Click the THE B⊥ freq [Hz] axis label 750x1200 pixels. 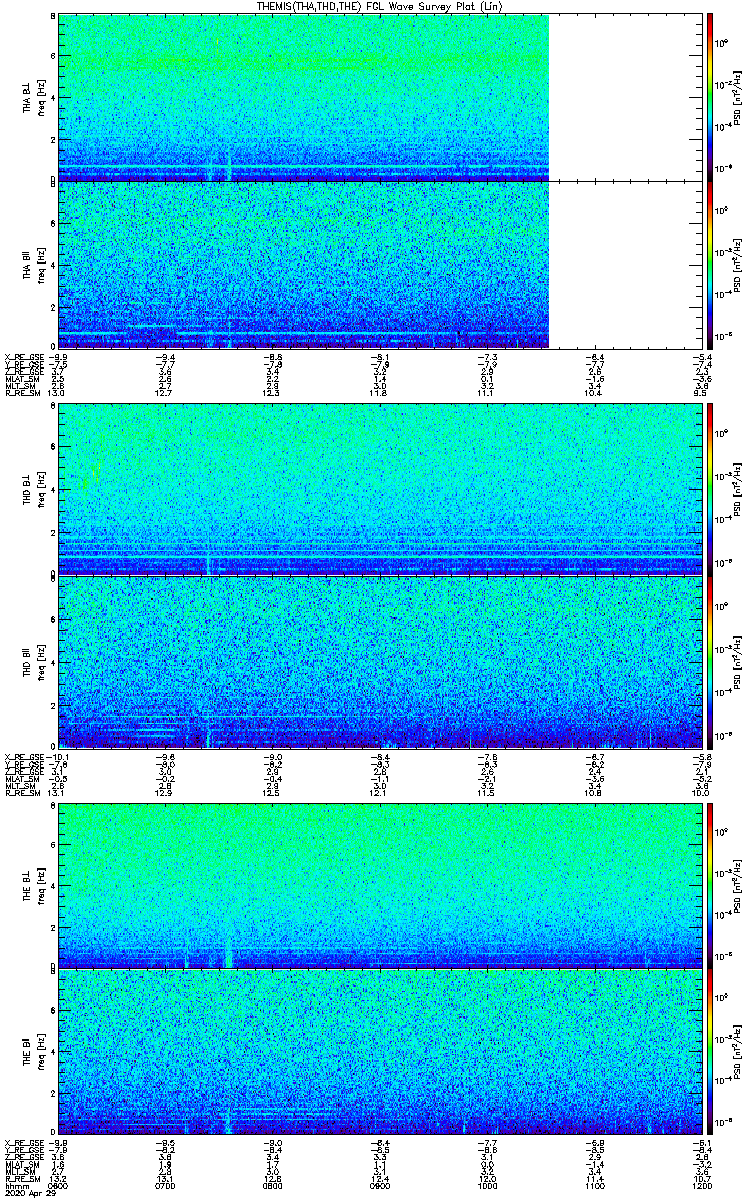click(x=40, y=884)
